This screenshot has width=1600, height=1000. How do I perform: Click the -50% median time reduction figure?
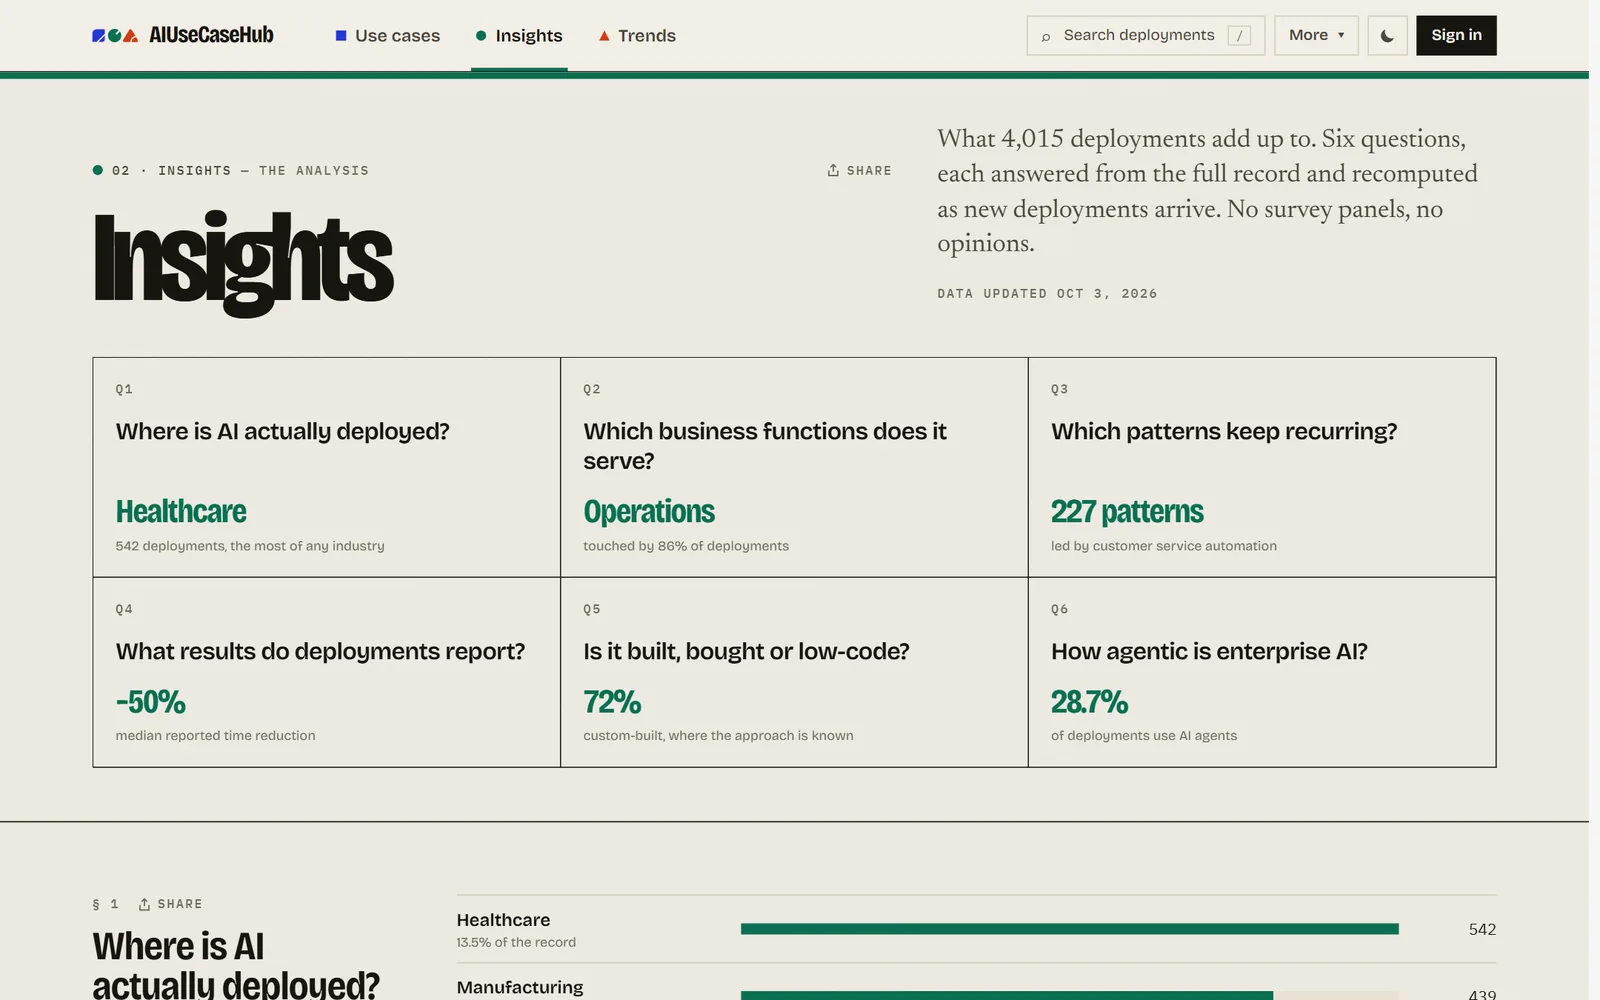(151, 702)
